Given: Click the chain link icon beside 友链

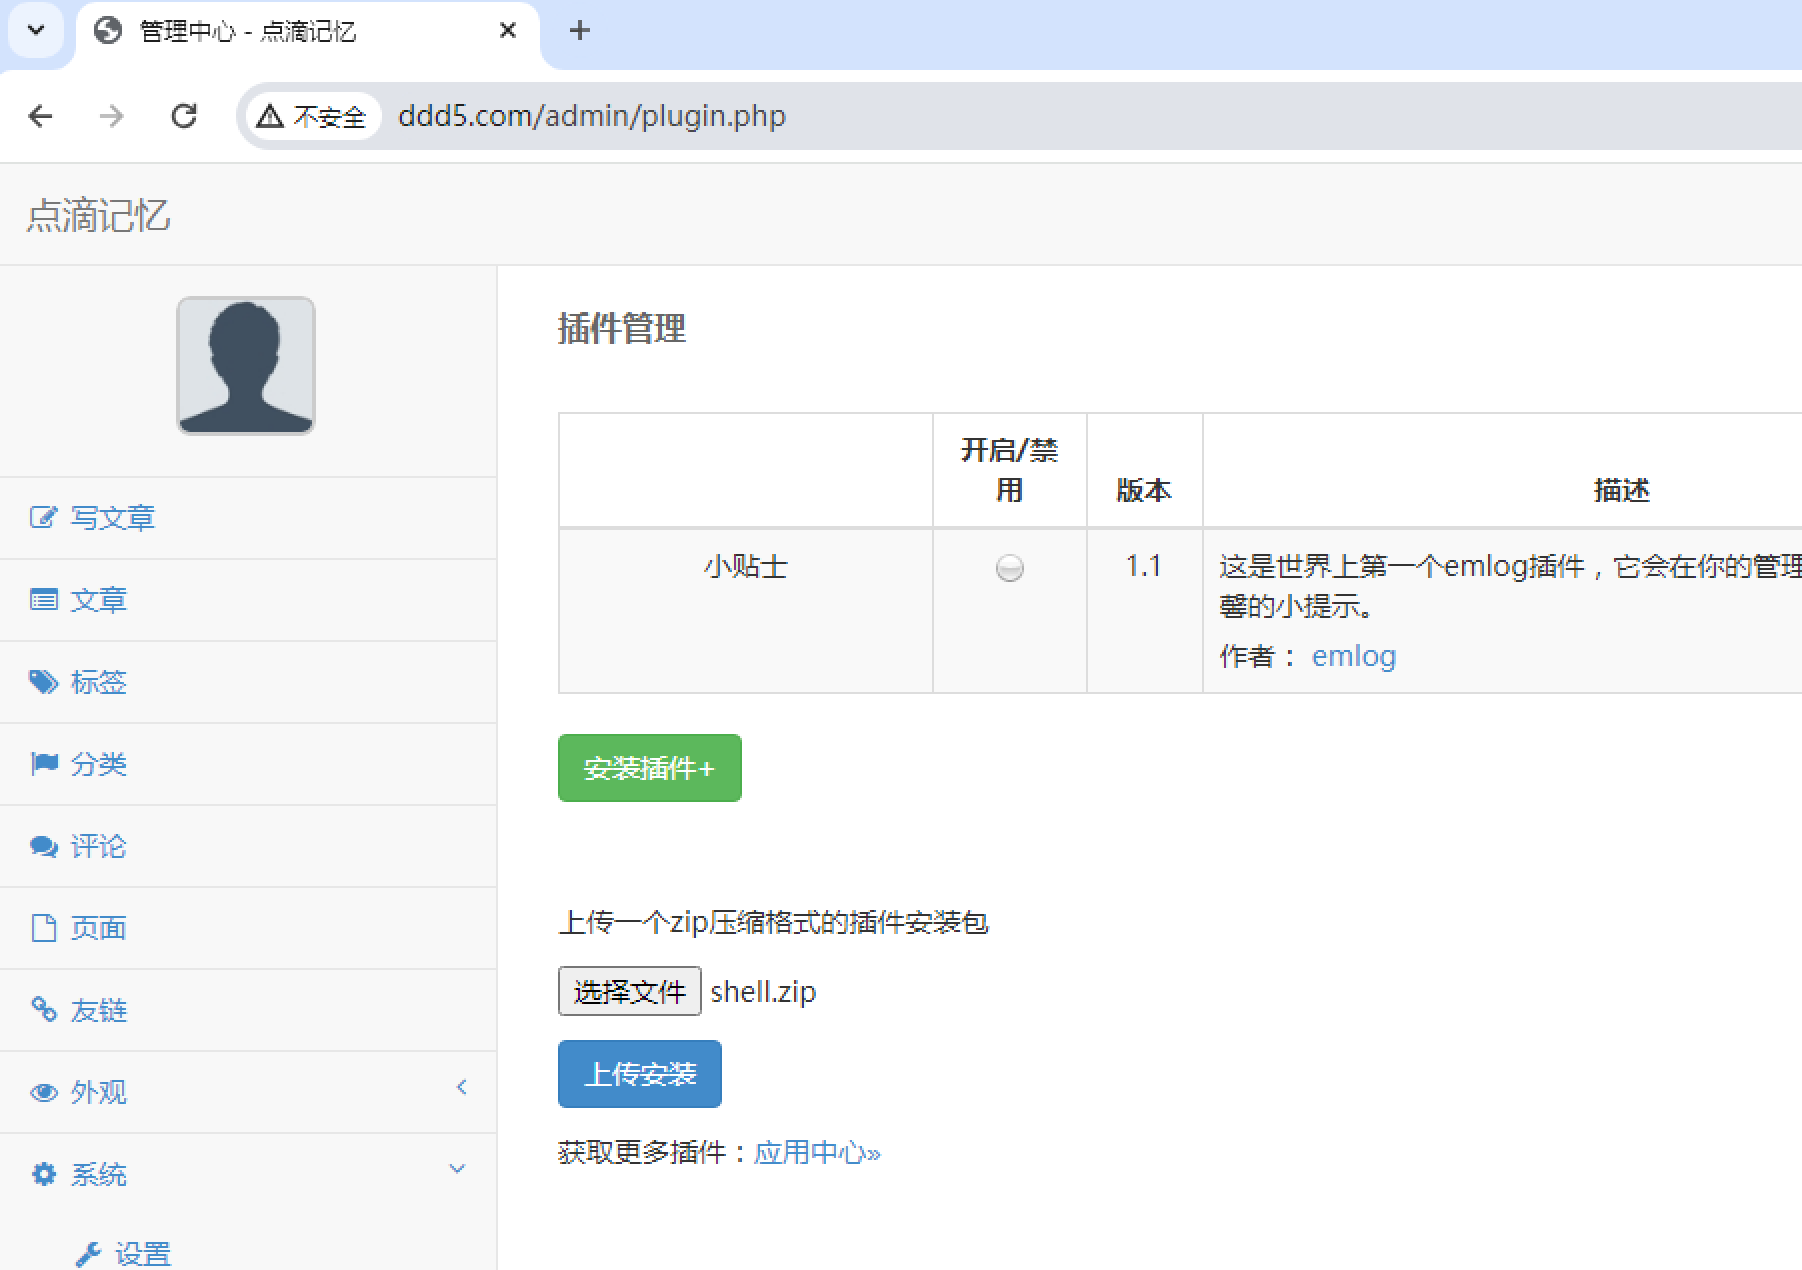Looking at the screenshot, I should (43, 1010).
